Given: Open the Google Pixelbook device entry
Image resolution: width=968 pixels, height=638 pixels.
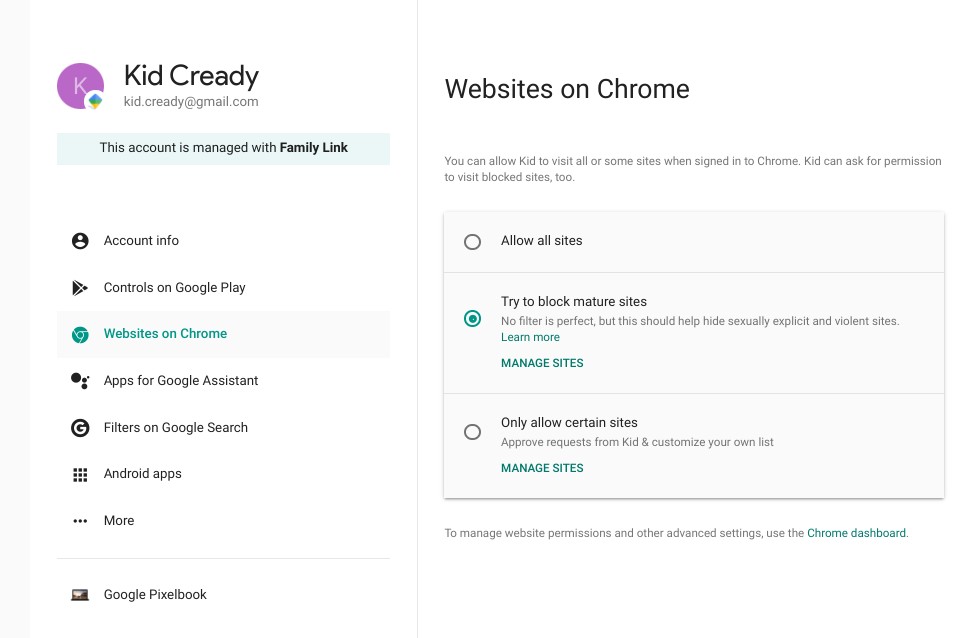Looking at the screenshot, I should tap(223, 595).
